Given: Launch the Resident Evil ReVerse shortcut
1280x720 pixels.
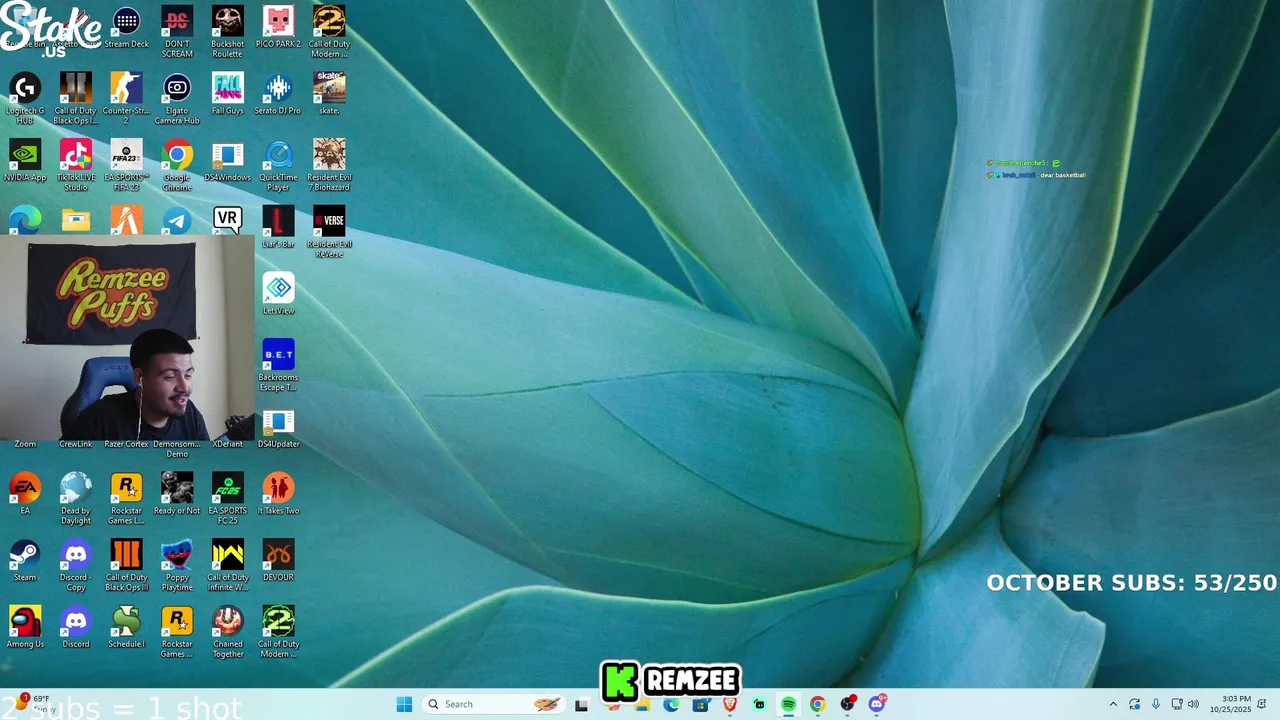Looking at the screenshot, I should [329, 232].
